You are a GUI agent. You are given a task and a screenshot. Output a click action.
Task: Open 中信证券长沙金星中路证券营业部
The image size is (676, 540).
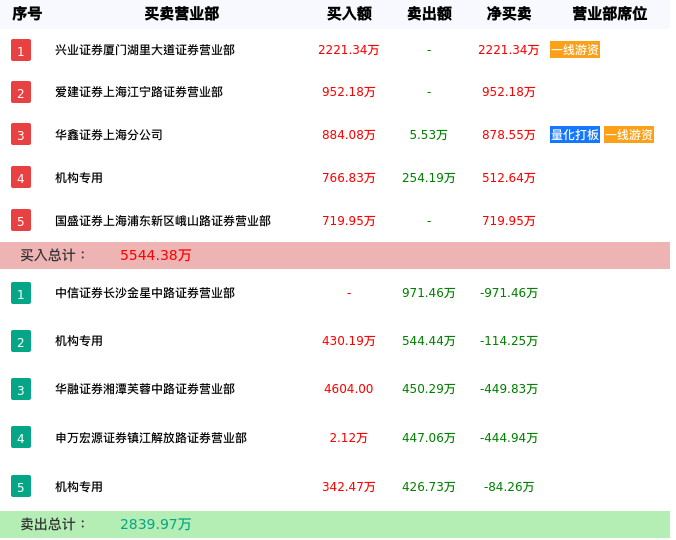click(x=145, y=293)
